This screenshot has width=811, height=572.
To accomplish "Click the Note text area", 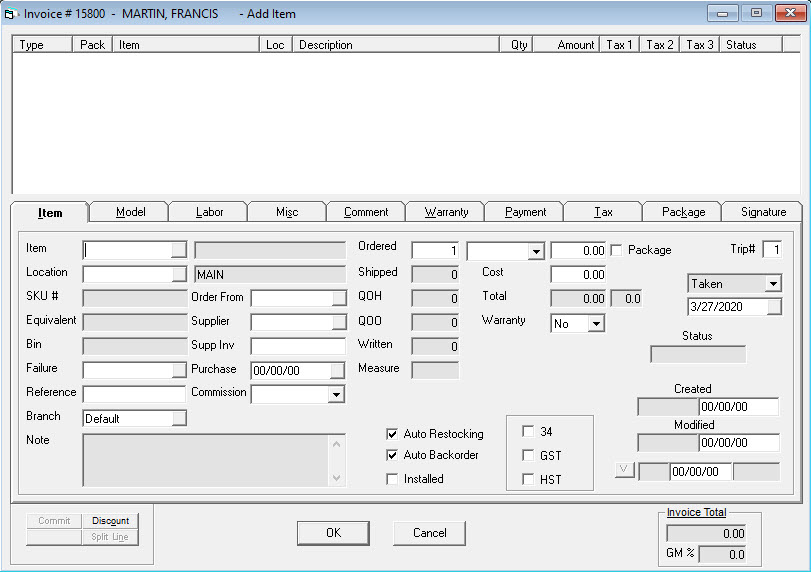I will point(205,460).
